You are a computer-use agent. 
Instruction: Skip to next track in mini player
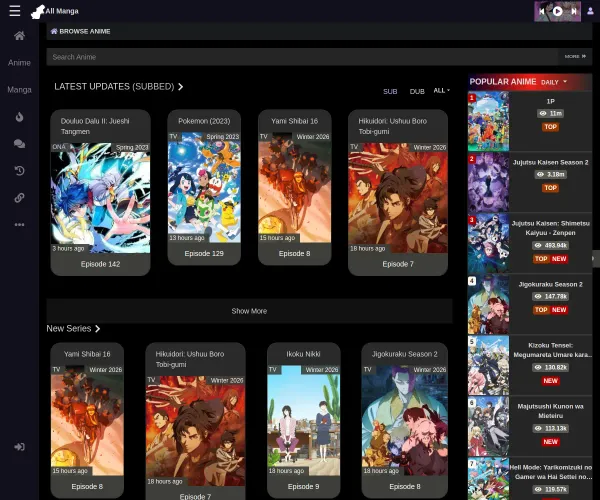(574, 11)
